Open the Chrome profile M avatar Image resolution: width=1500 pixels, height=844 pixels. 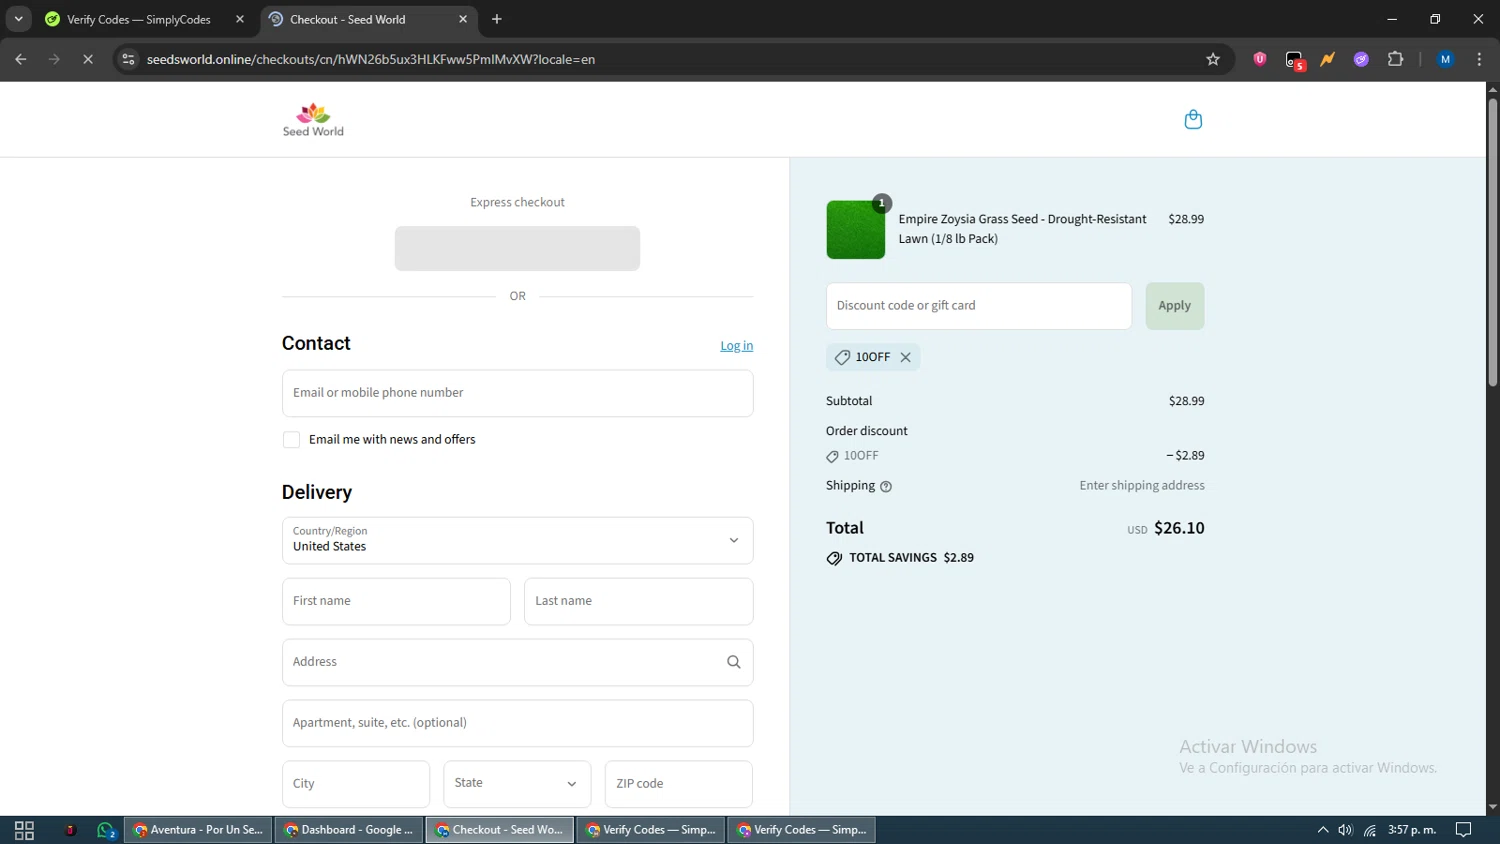tap(1445, 59)
